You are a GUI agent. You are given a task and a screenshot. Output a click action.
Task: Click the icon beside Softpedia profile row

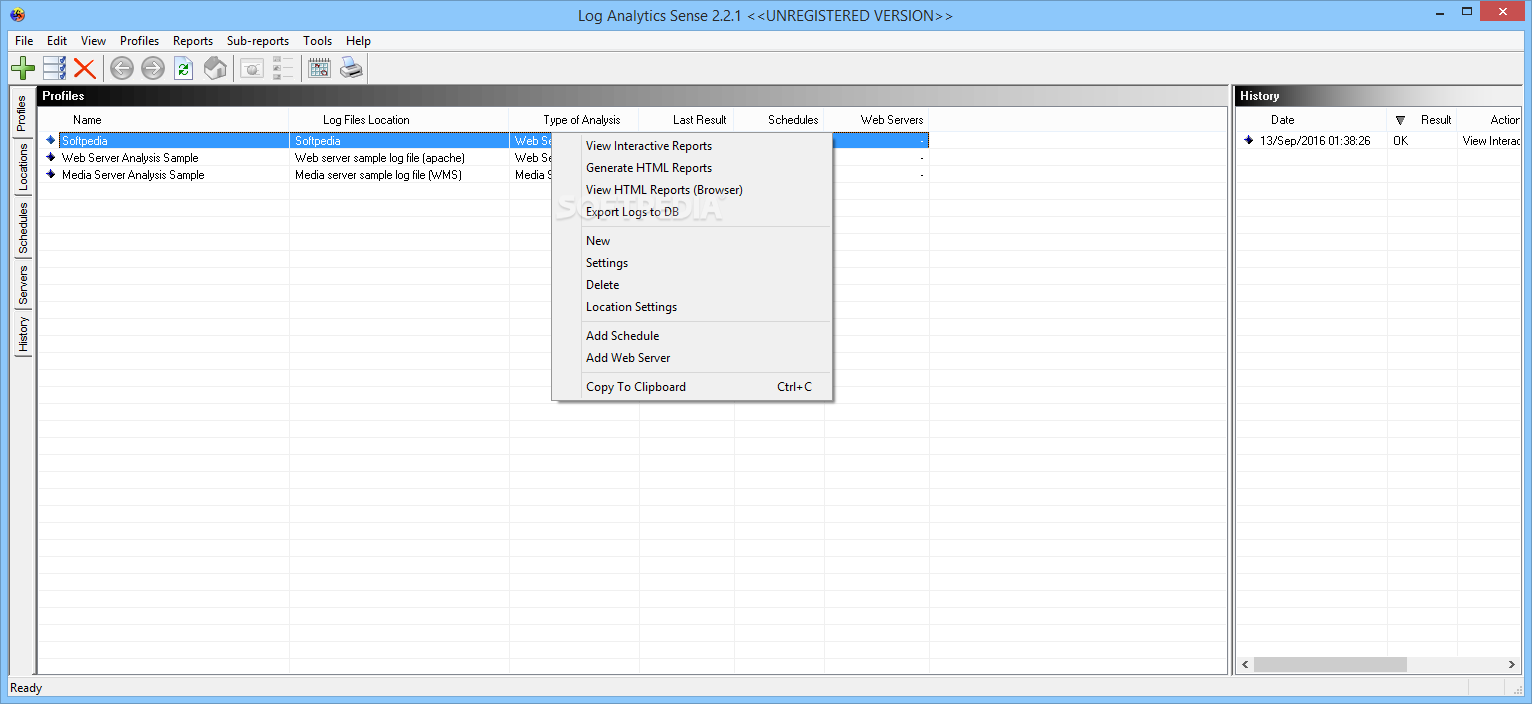point(51,140)
